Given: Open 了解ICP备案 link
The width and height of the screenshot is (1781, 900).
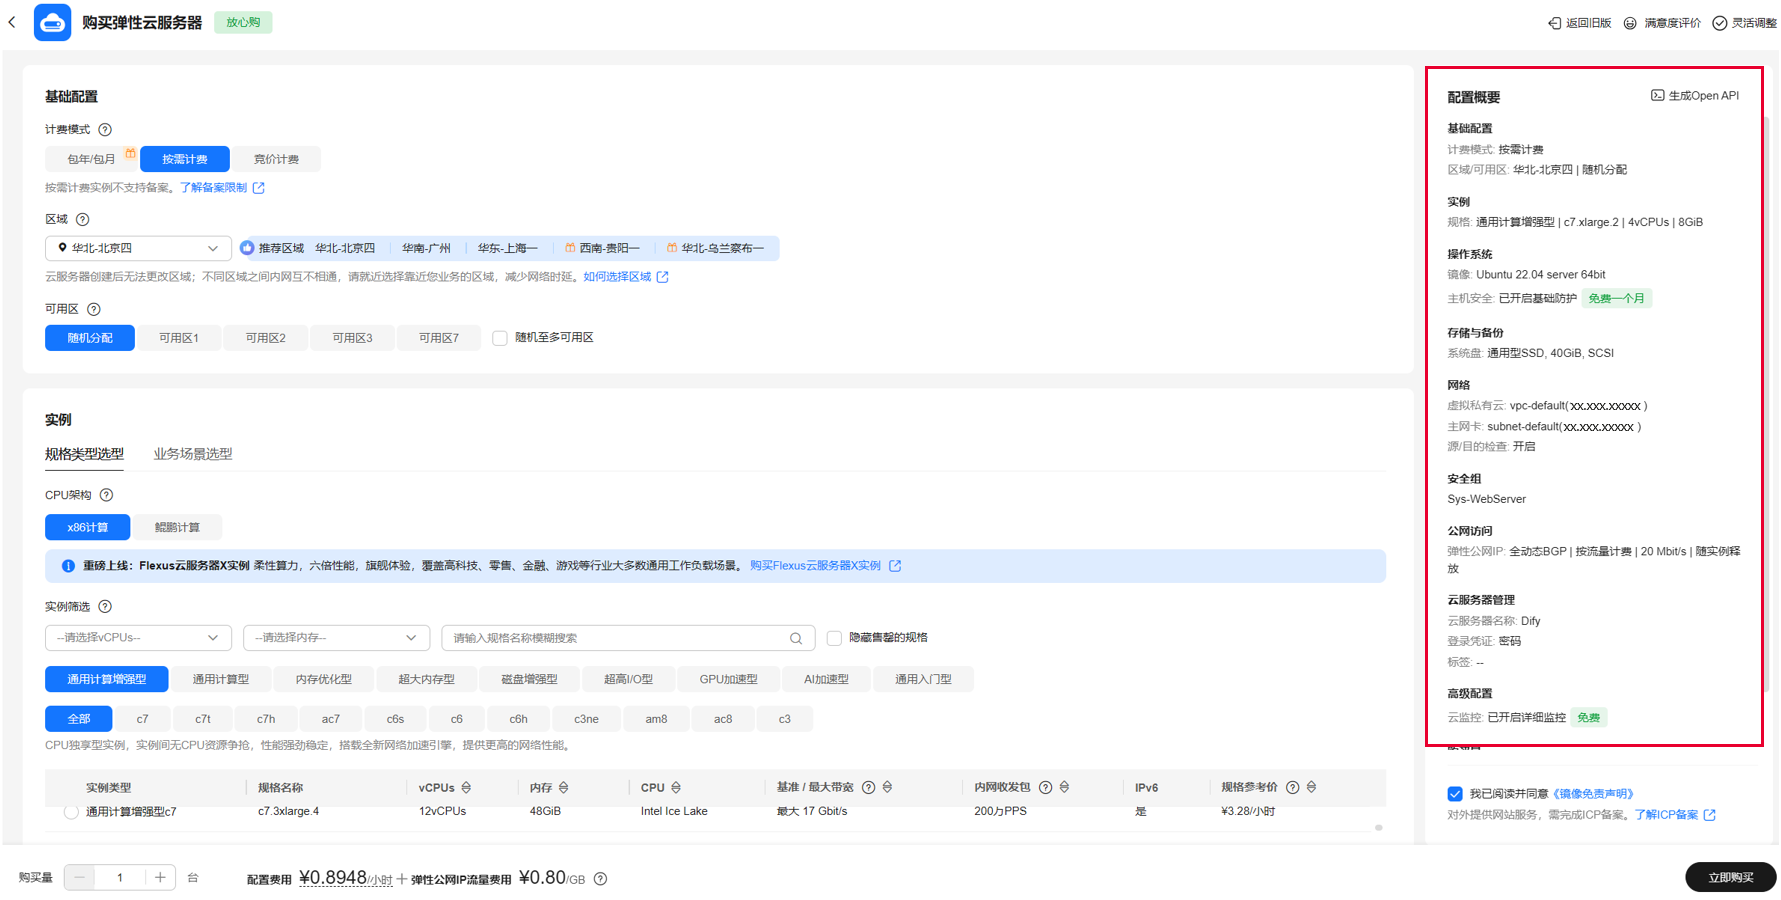Looking at the screenshot, I should coord(1666,815).
